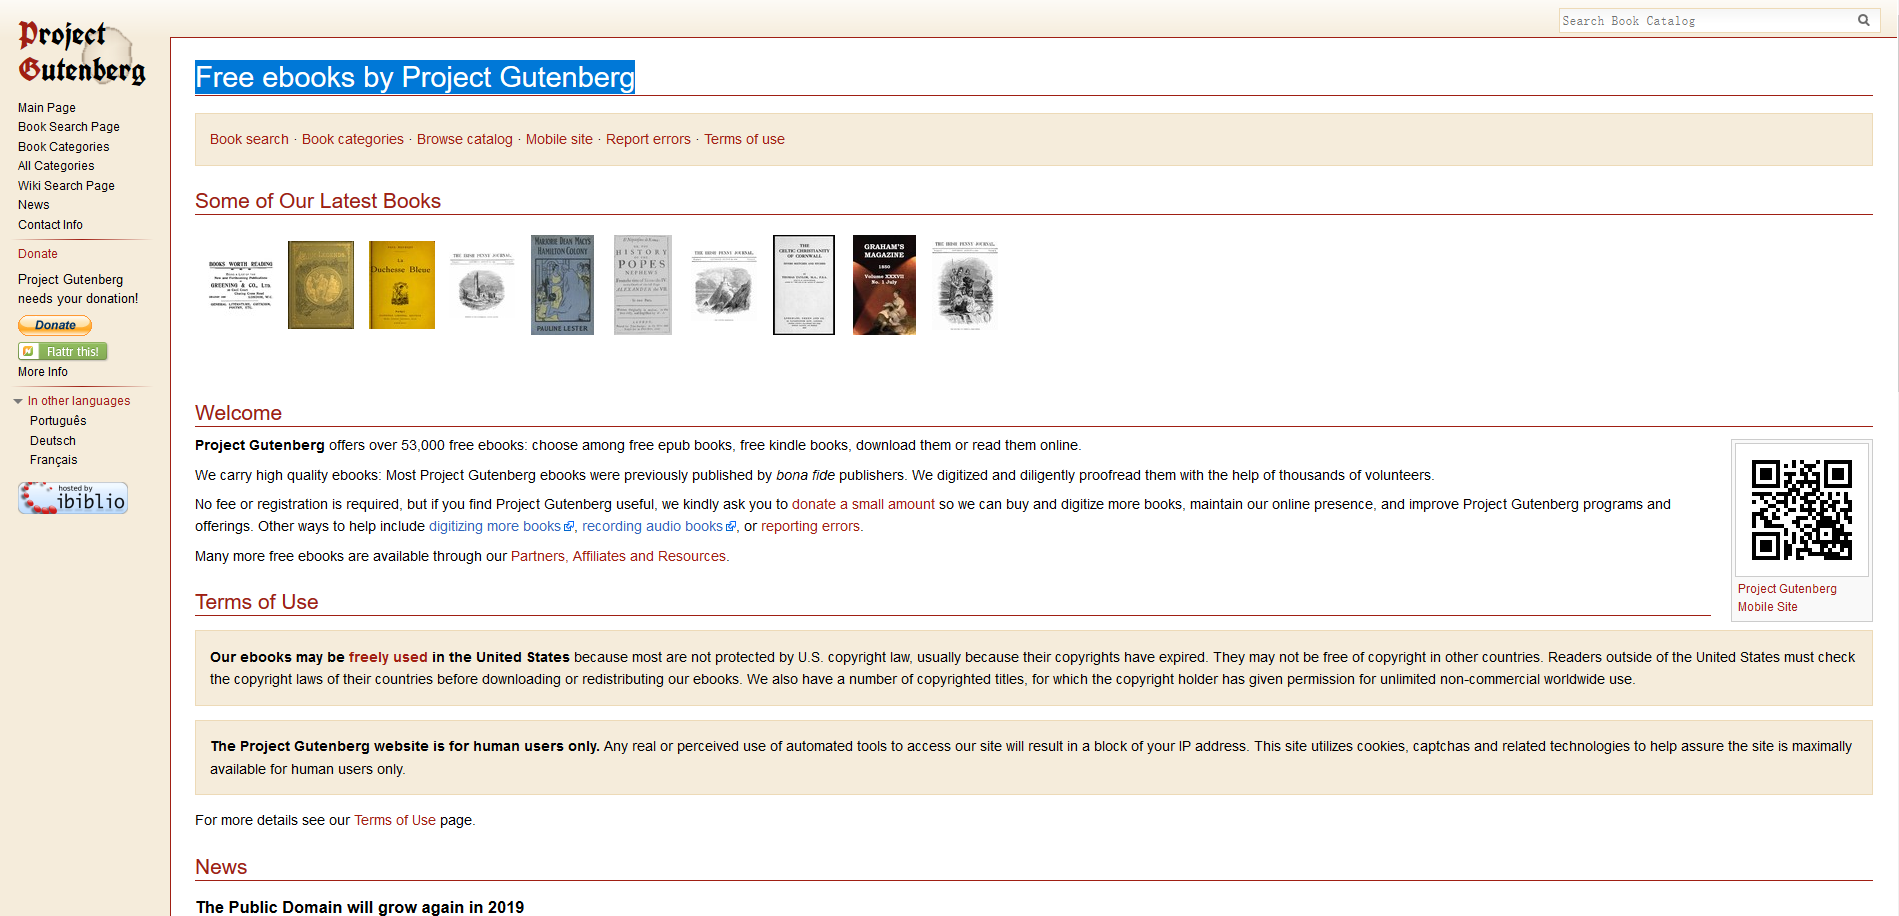Open Terms of use in link bar
Image resolution: width=1899 pixels, height=916 pixels.
click(x=744, y=139)
